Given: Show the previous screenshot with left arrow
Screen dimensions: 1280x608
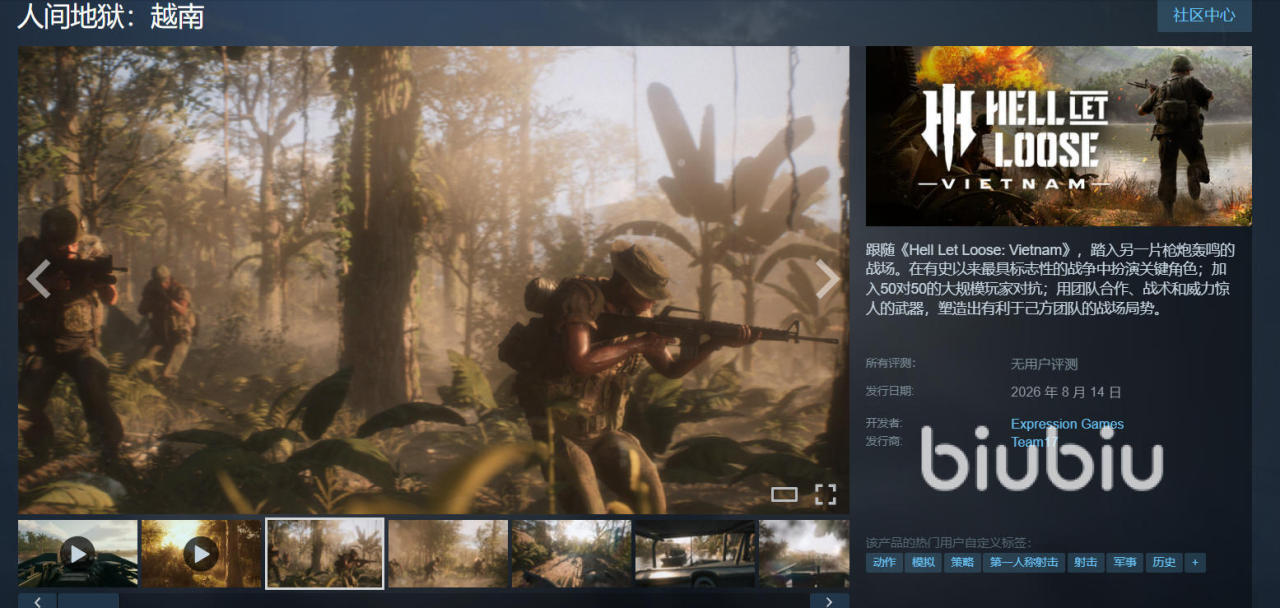Looking at the screenshot, I should tap(39, 280).
